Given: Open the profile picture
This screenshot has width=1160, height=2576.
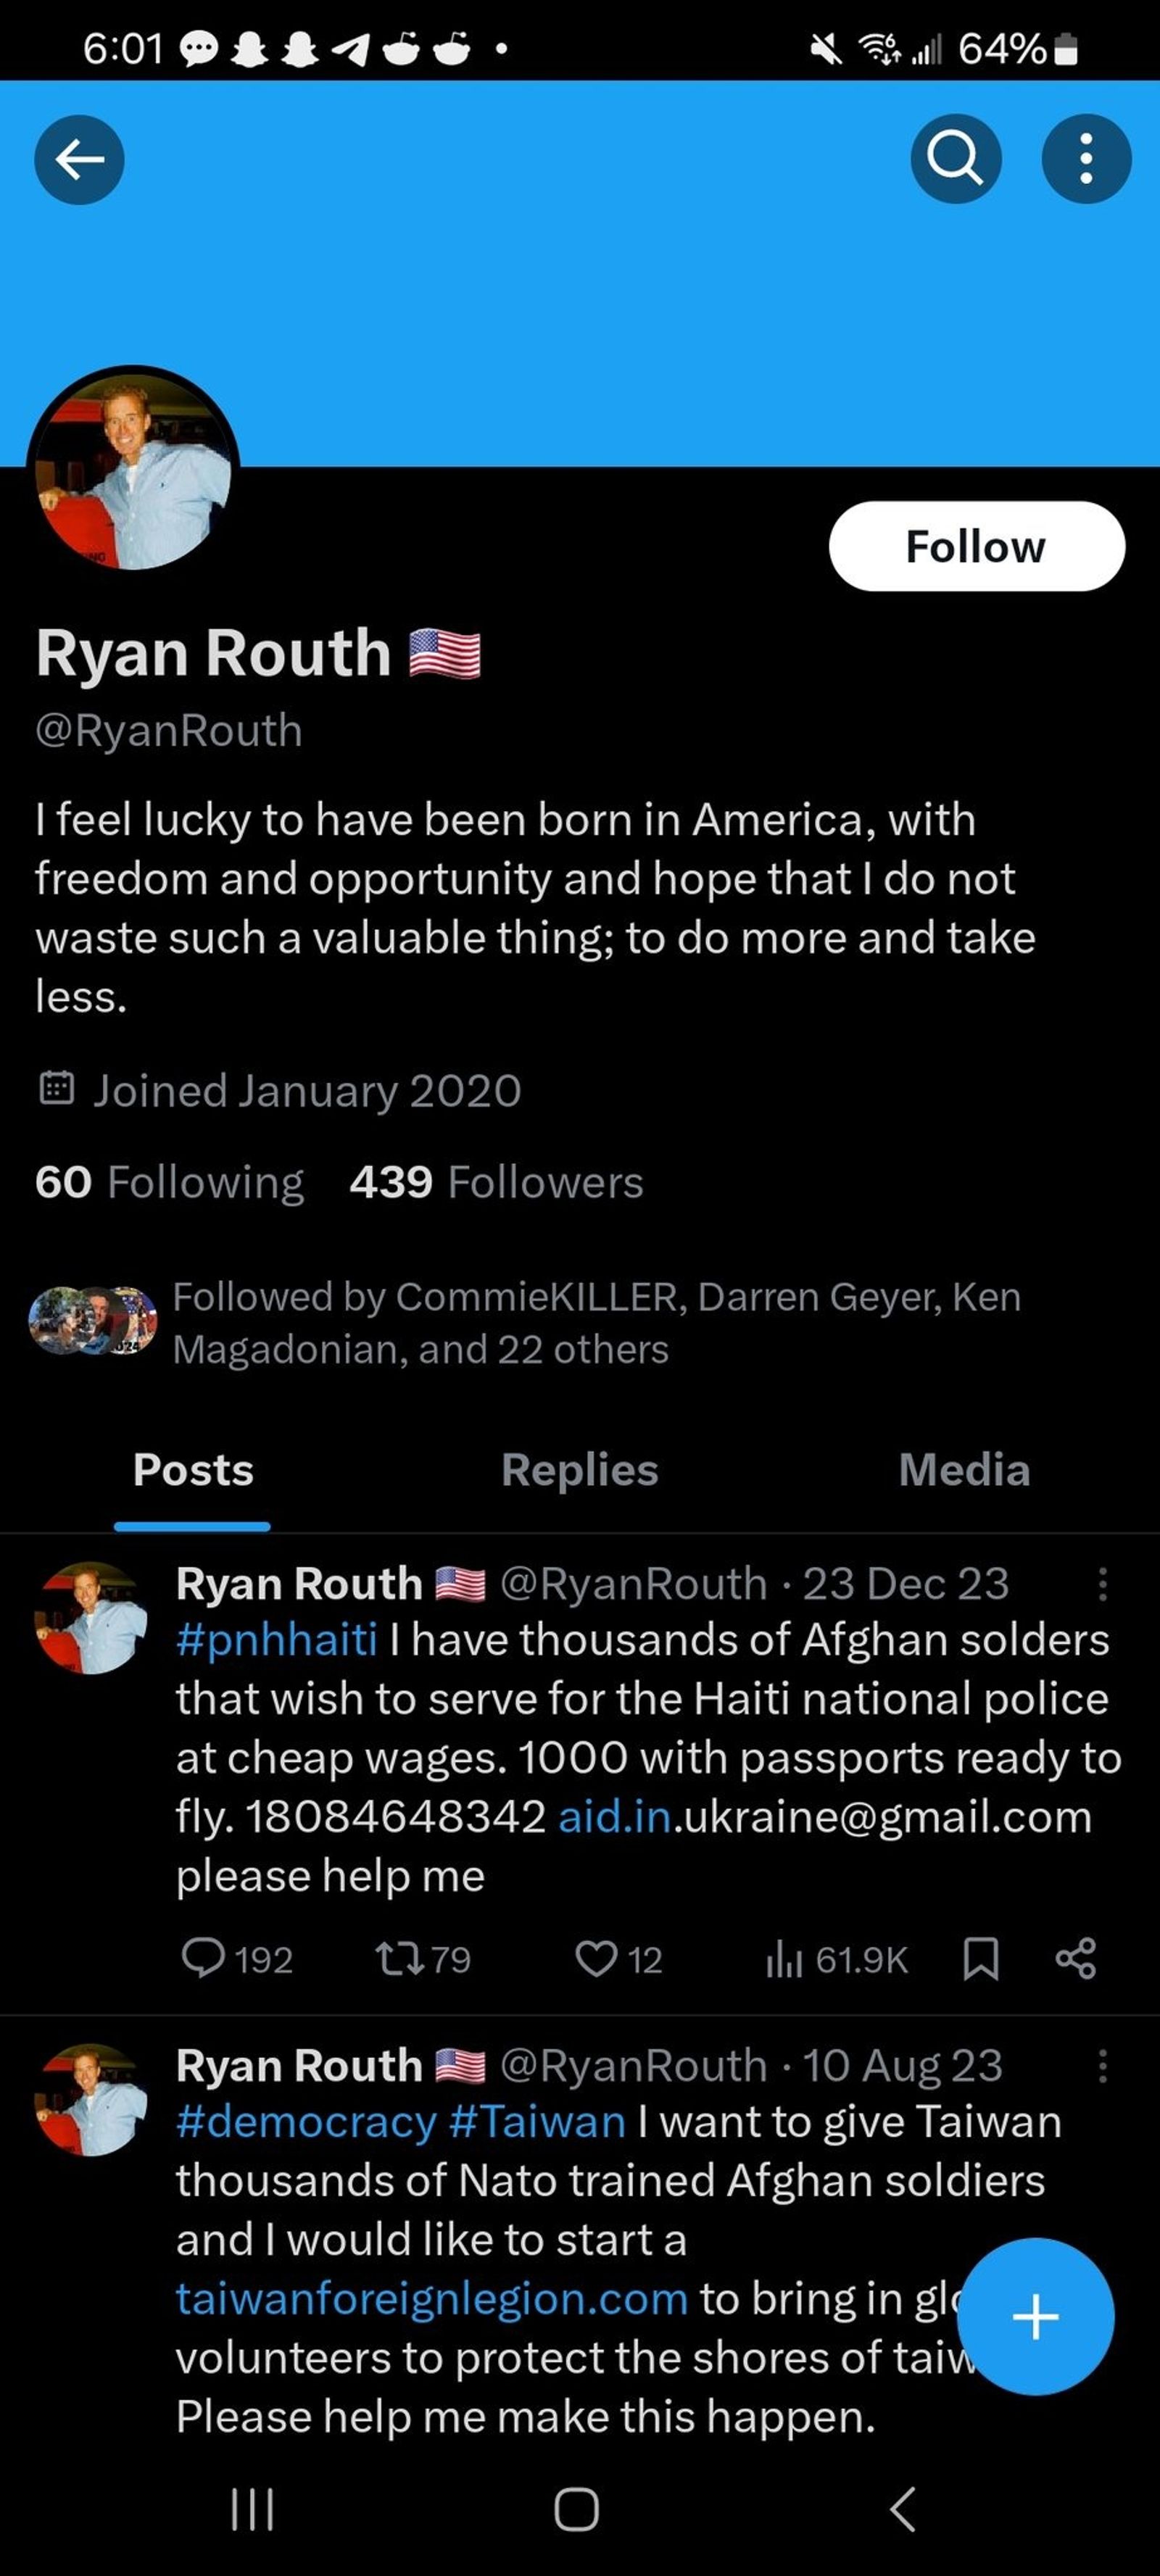Looking at the screenshot, I should (133, 470).
